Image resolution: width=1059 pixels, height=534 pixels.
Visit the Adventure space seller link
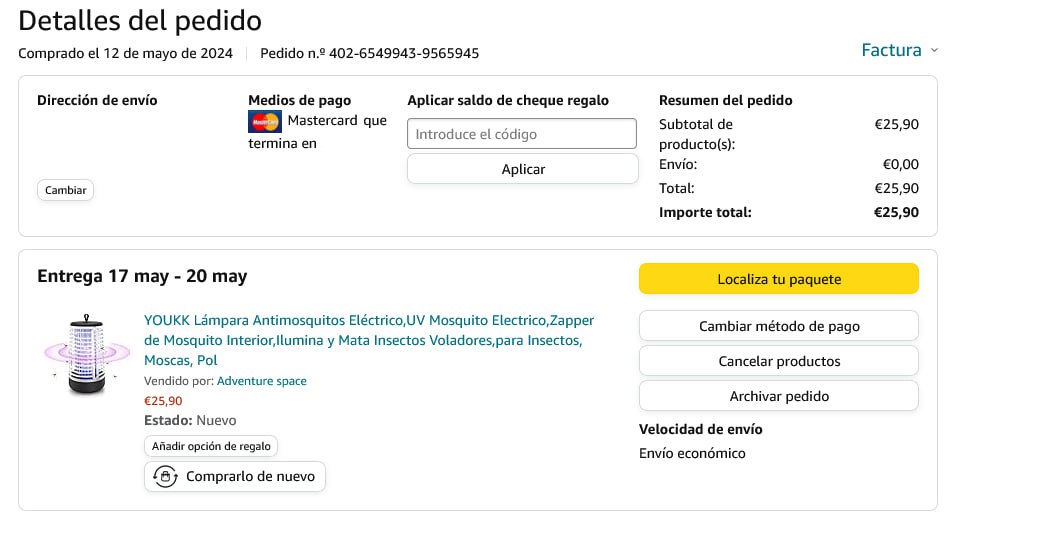262,381
